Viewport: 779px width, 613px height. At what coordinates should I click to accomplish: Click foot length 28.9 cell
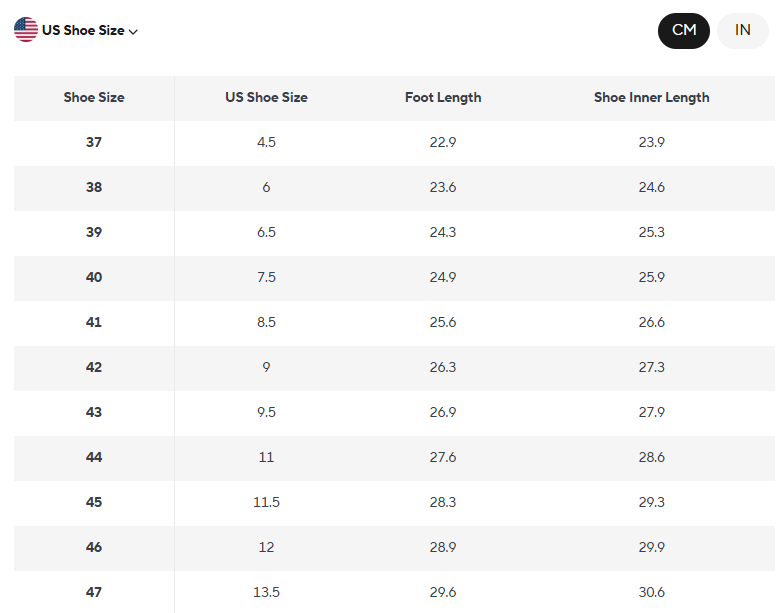(x=443, y=548)
